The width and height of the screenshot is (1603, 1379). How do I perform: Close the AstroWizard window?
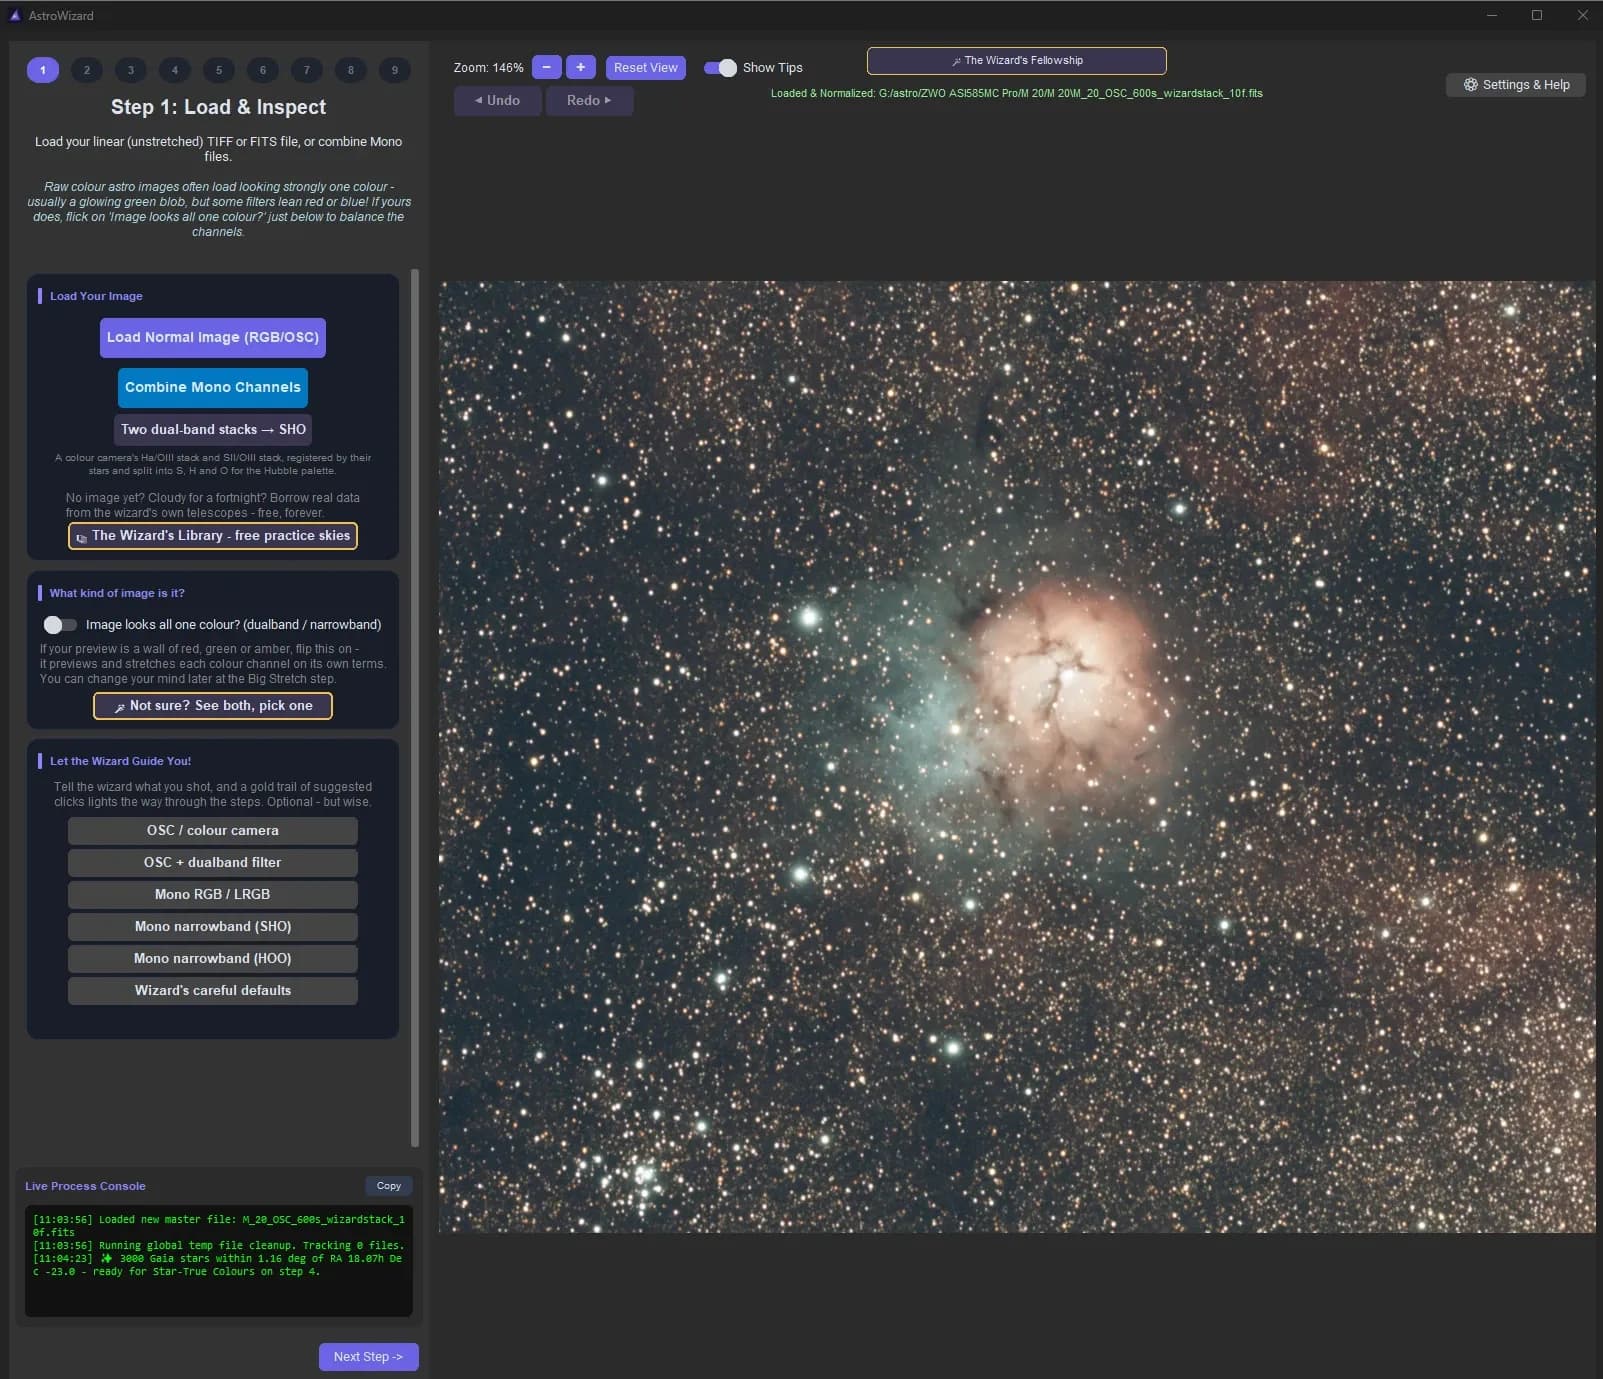click(x=1582, y=15)
